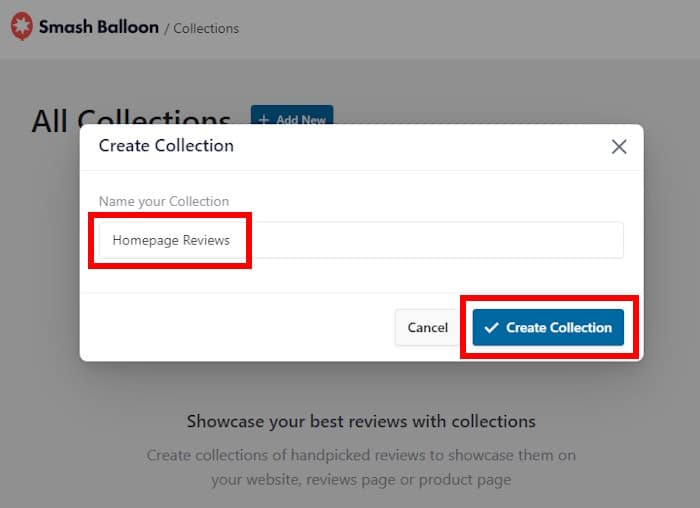The image size is (700, 508).
Task: Click the slash separator before Collections
Action: [167, 28]
